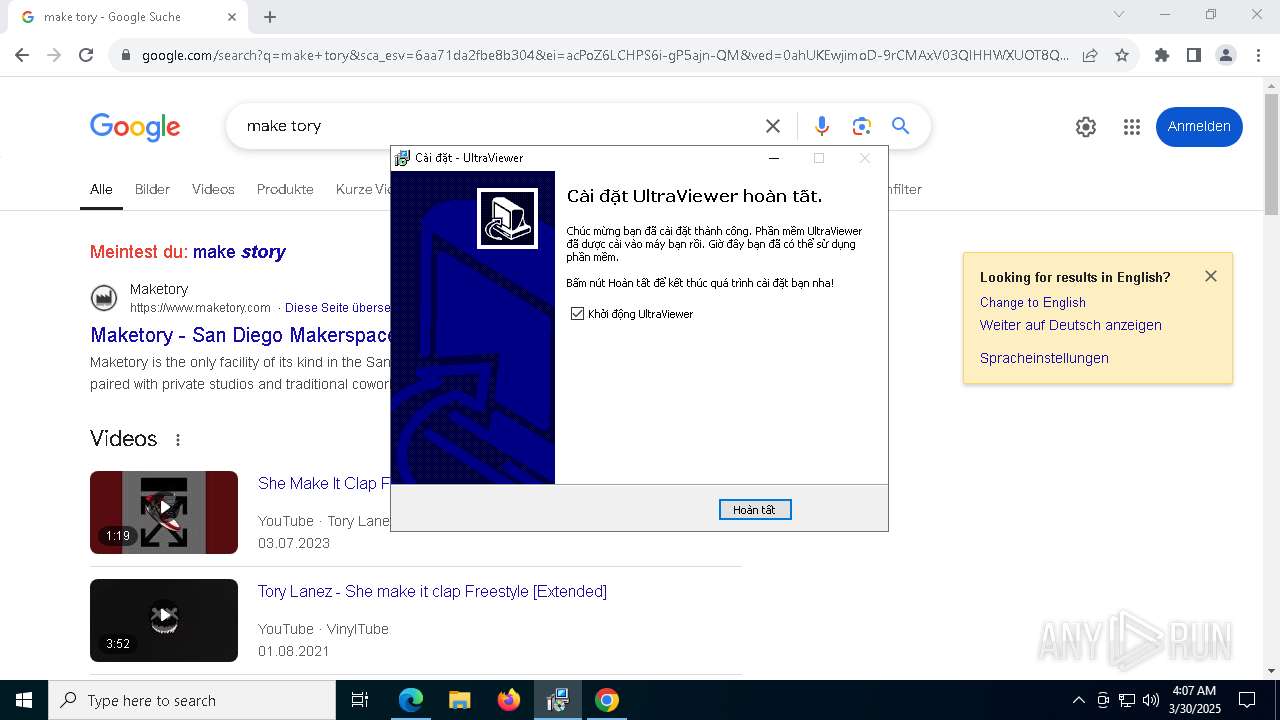Click the taskbar search box
This screenshot has height=720, width=1280.
[192, 700]
